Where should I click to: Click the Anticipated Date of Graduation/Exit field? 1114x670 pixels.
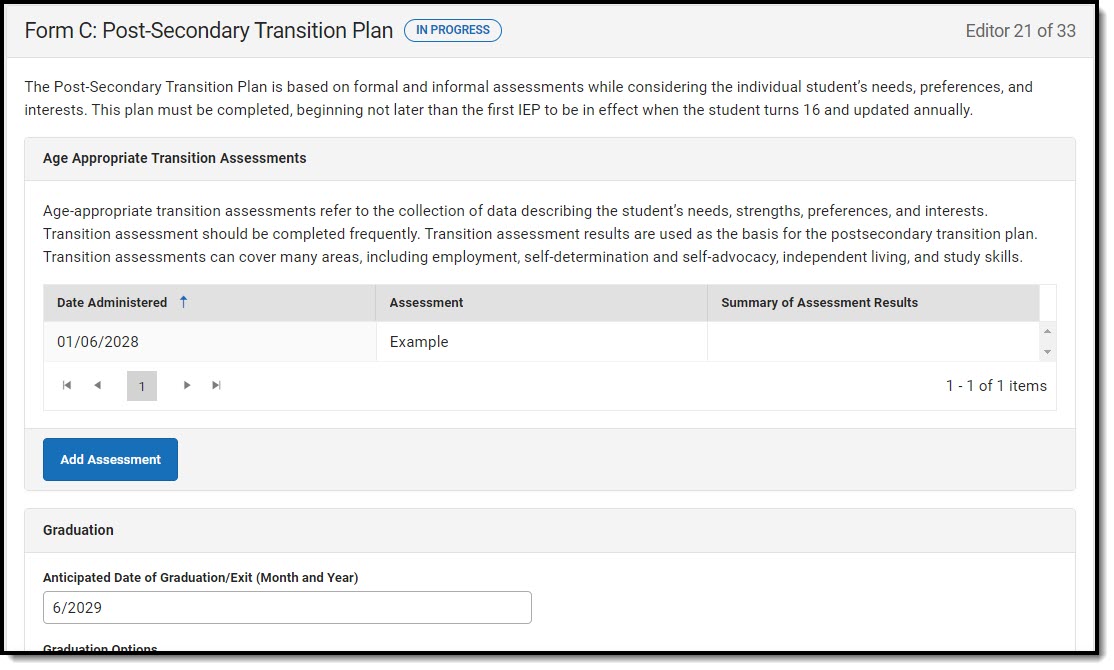[287, 608]
